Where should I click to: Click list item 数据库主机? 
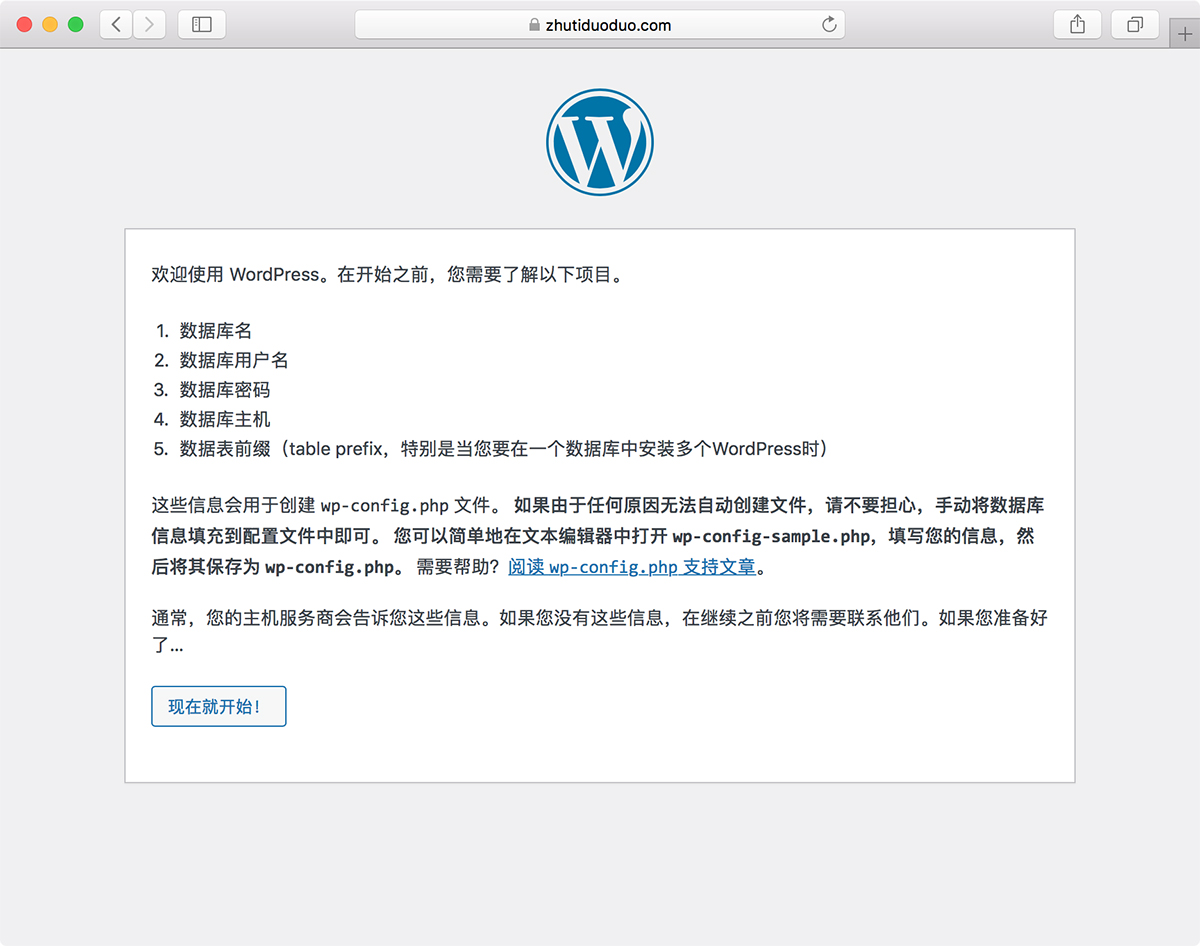pos(225,419)
